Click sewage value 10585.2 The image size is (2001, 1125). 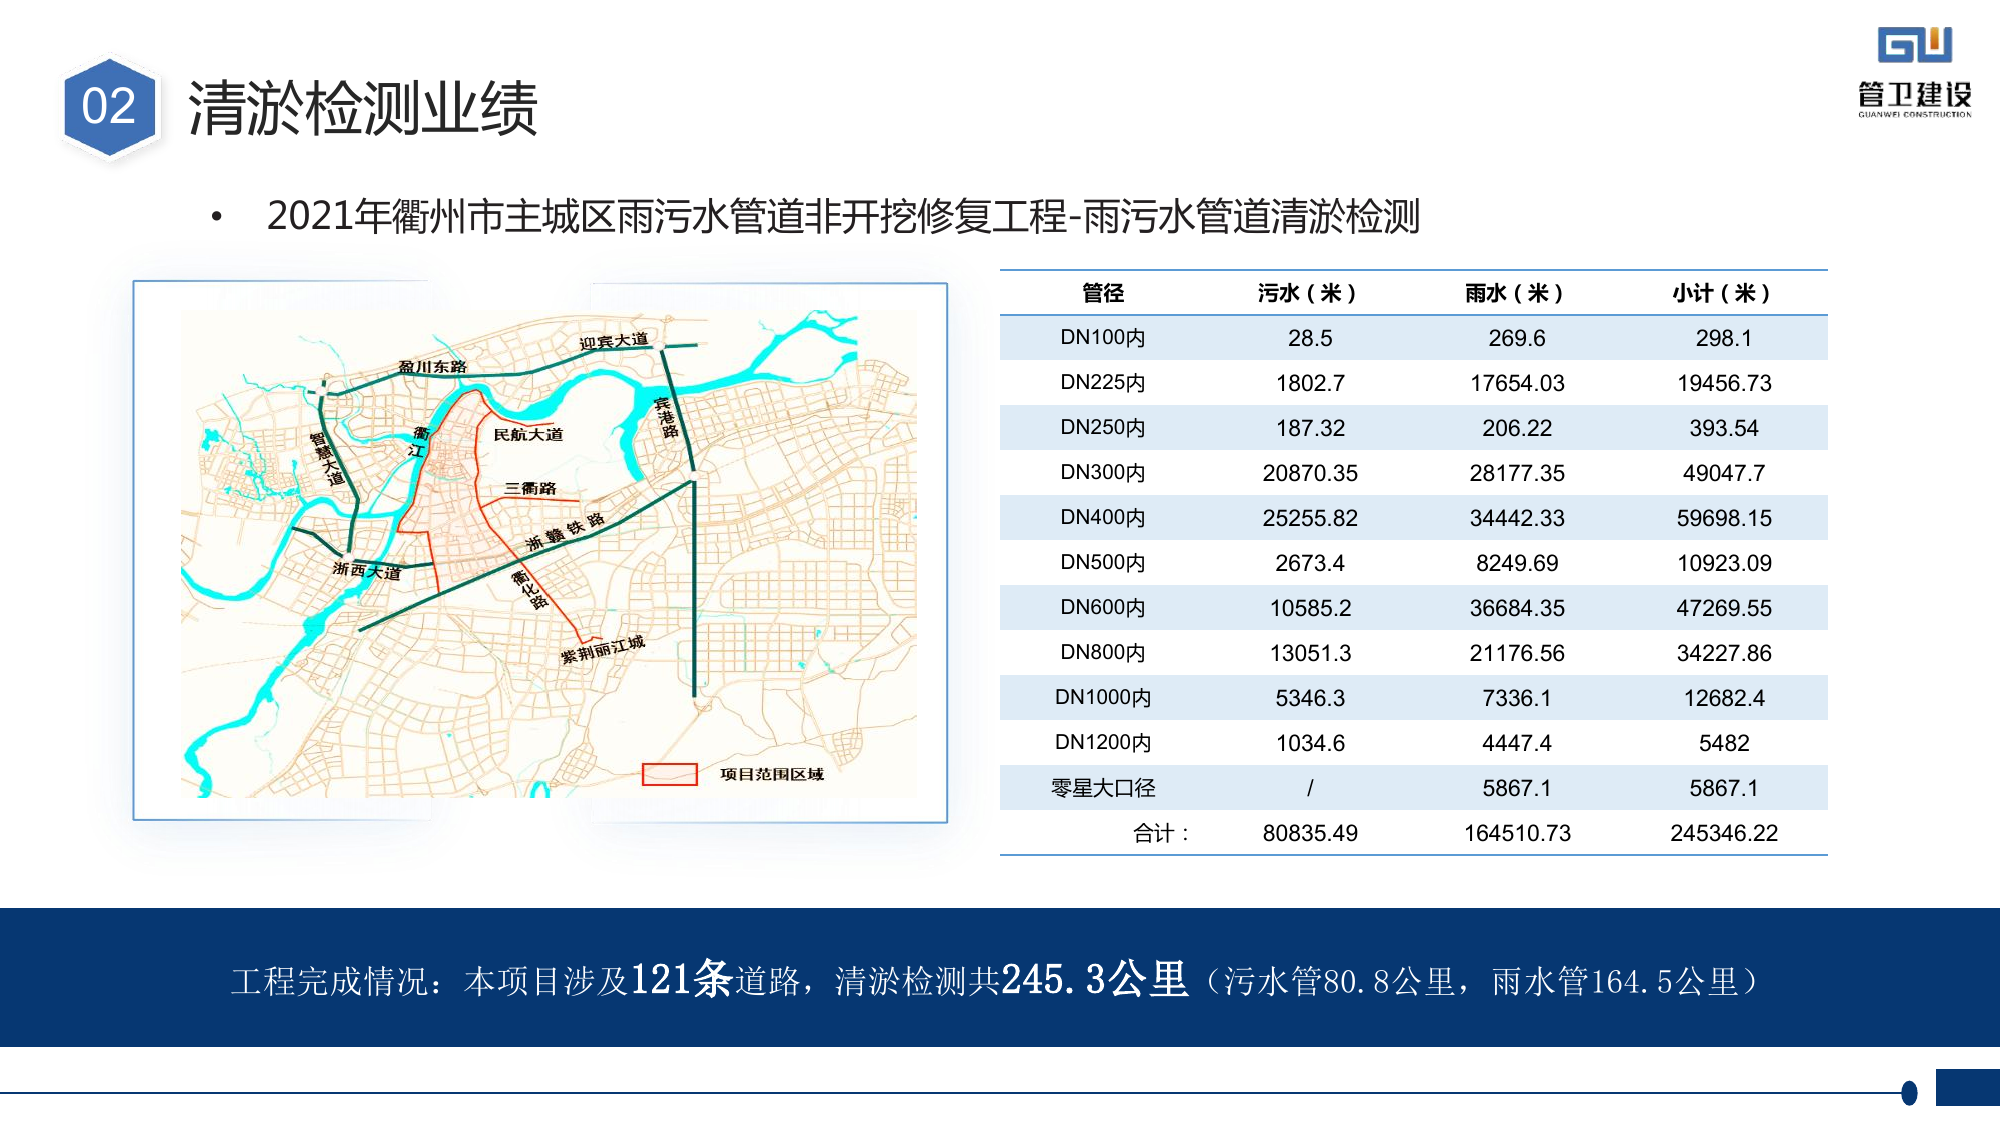pyautogui.click(x=1310, y=608)
